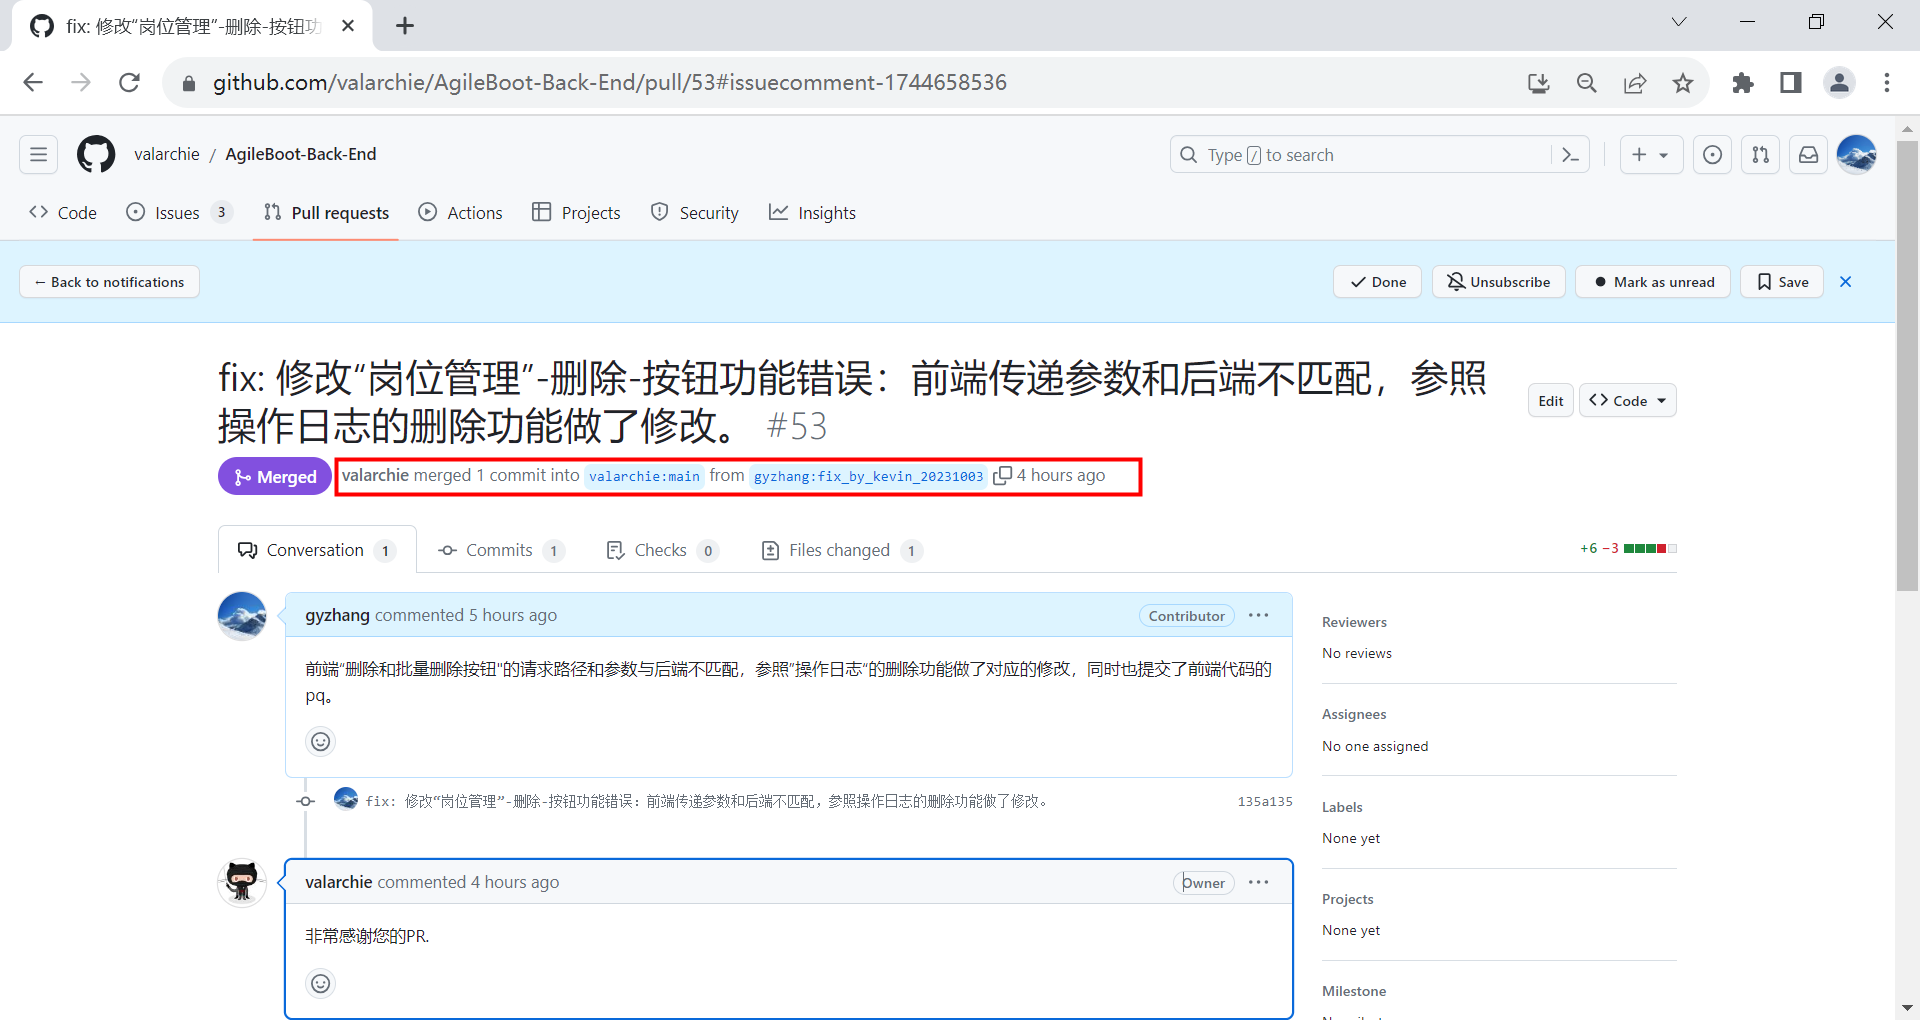The height and width of the screenshot is (1020, 1920).
Task: Click the browser address bar URL
Action: (x=609, y=83)
